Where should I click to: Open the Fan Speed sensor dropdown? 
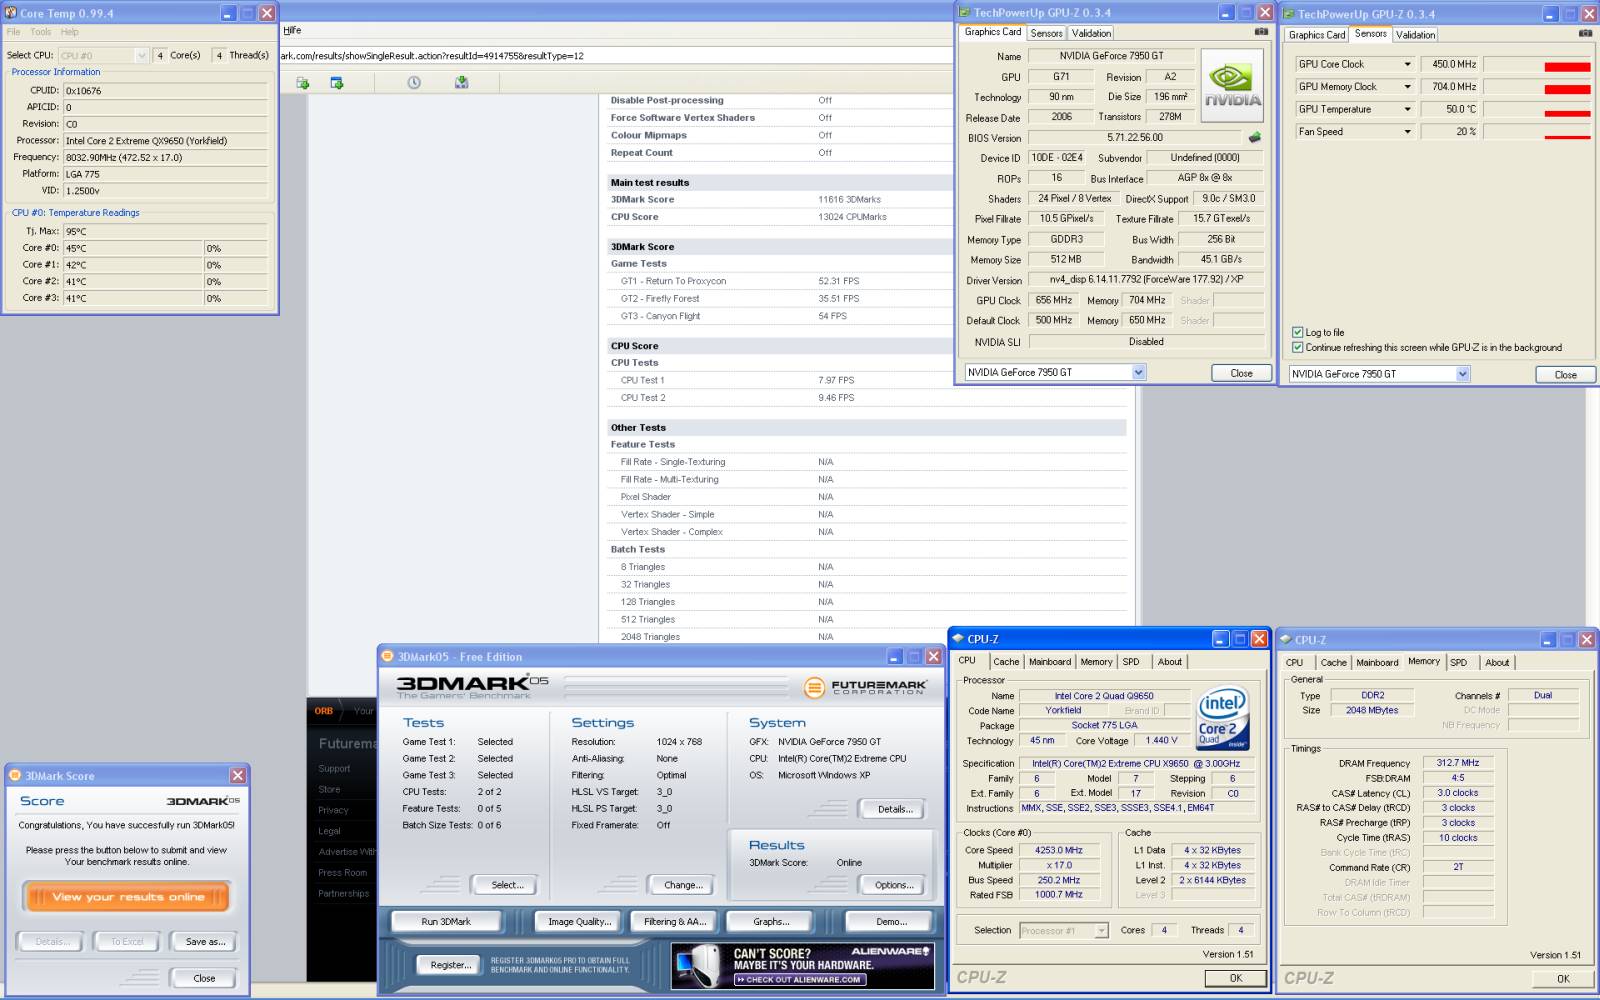pyautogui.click(x=1407, y=132)
